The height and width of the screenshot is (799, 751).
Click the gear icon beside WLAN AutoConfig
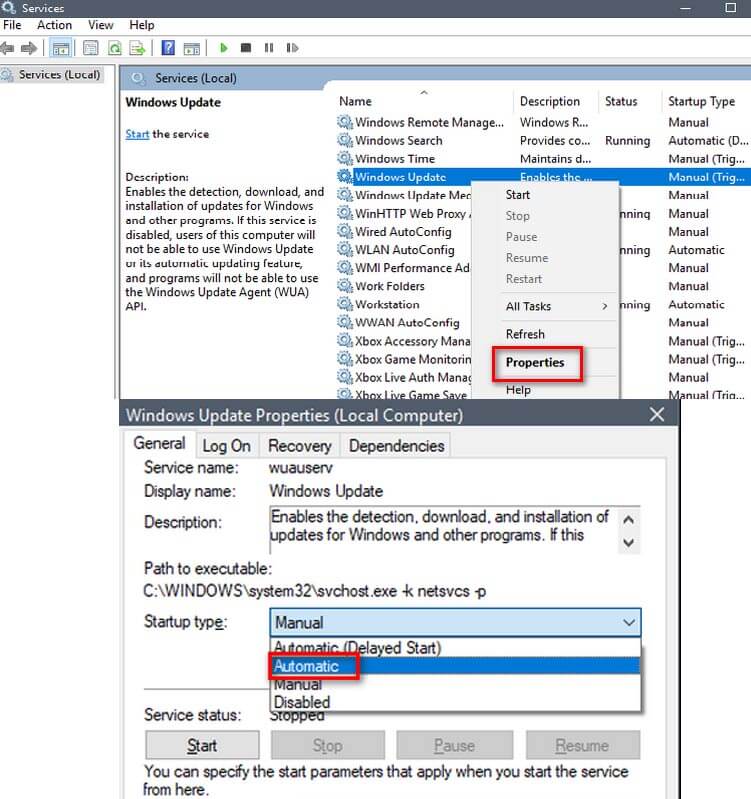(x=345, y=250)
